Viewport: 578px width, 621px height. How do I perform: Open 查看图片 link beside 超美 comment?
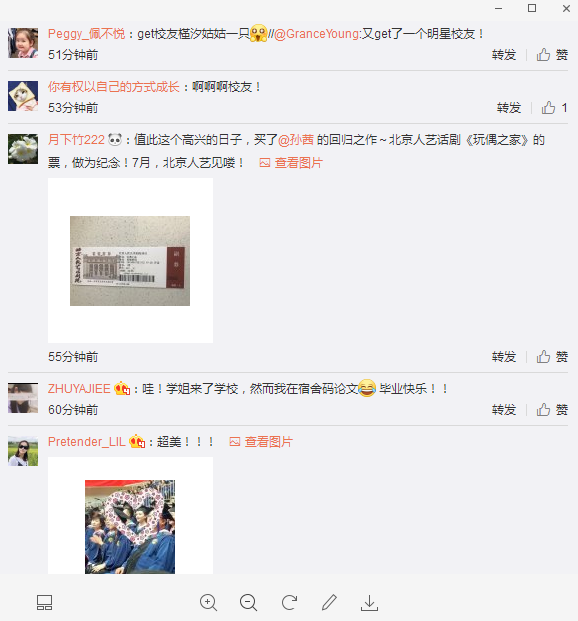[261, 442]
